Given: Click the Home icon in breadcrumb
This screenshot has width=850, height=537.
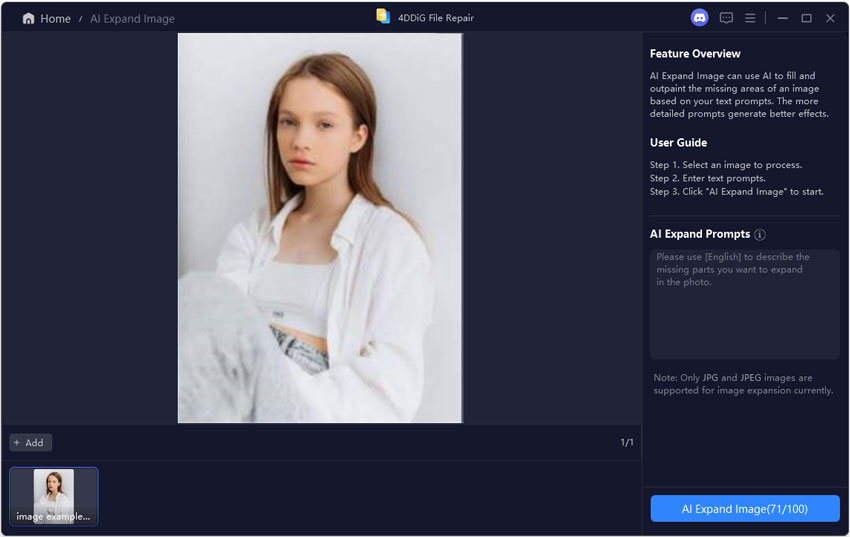Looking at the screenshot, I should click(28, 18).
